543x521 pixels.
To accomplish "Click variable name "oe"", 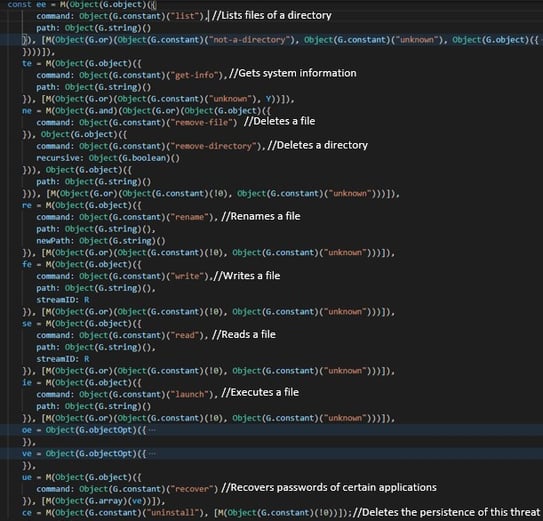I will [x=27, y=430].
